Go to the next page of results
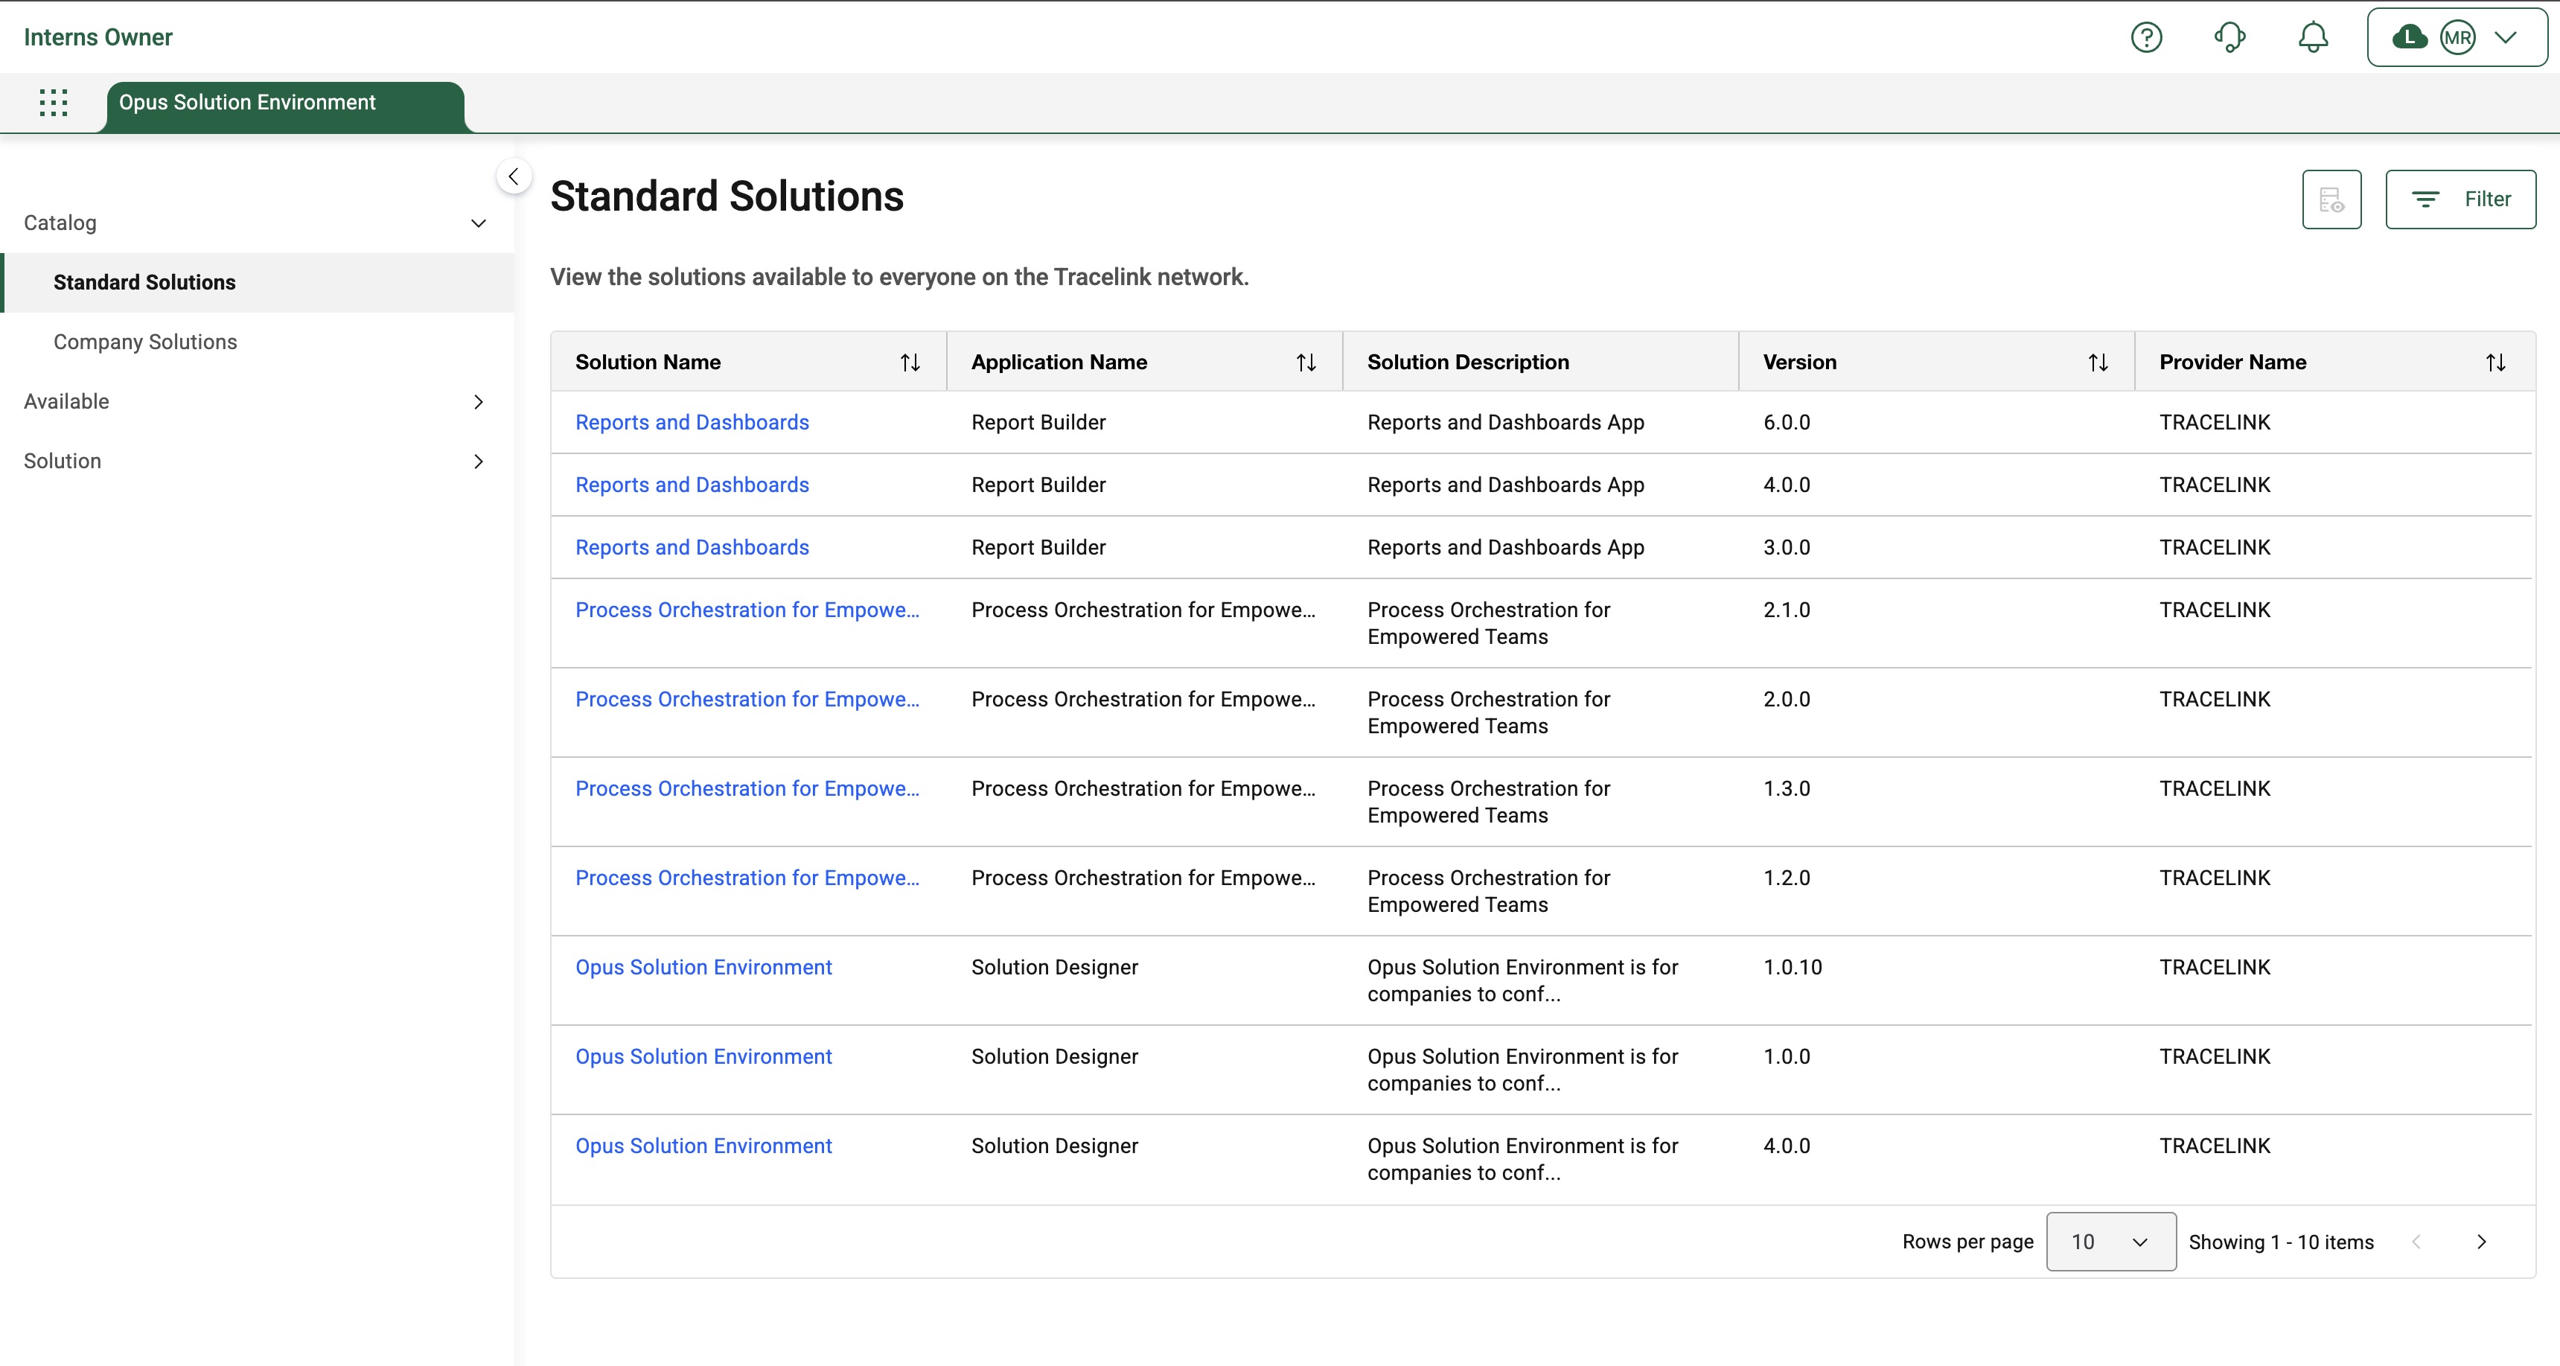2560x1366 pixels. click(x=2481, y=1242)
